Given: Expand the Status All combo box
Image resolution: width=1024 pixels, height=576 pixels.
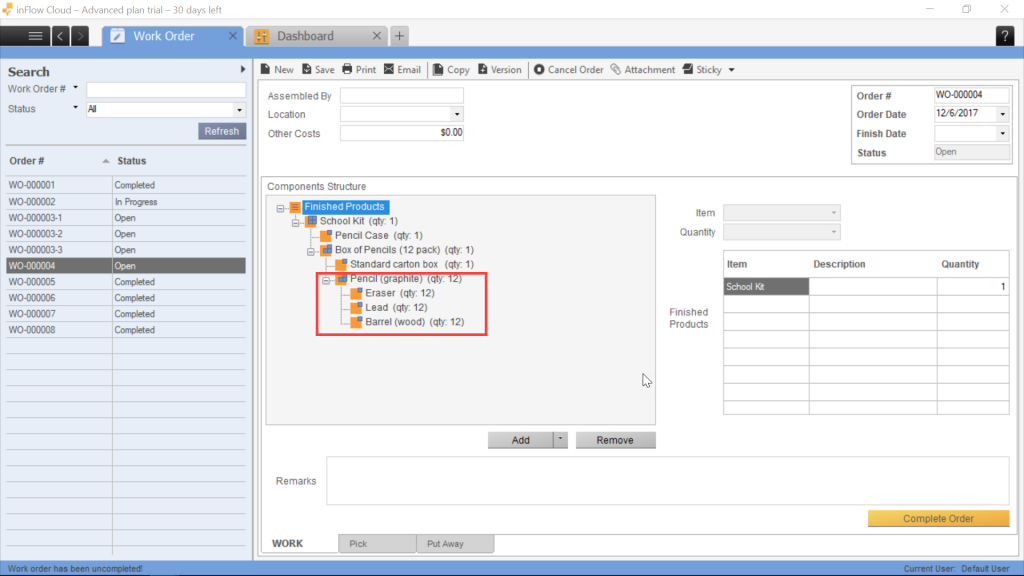Looking at the screenshot, I should point(239,110).
